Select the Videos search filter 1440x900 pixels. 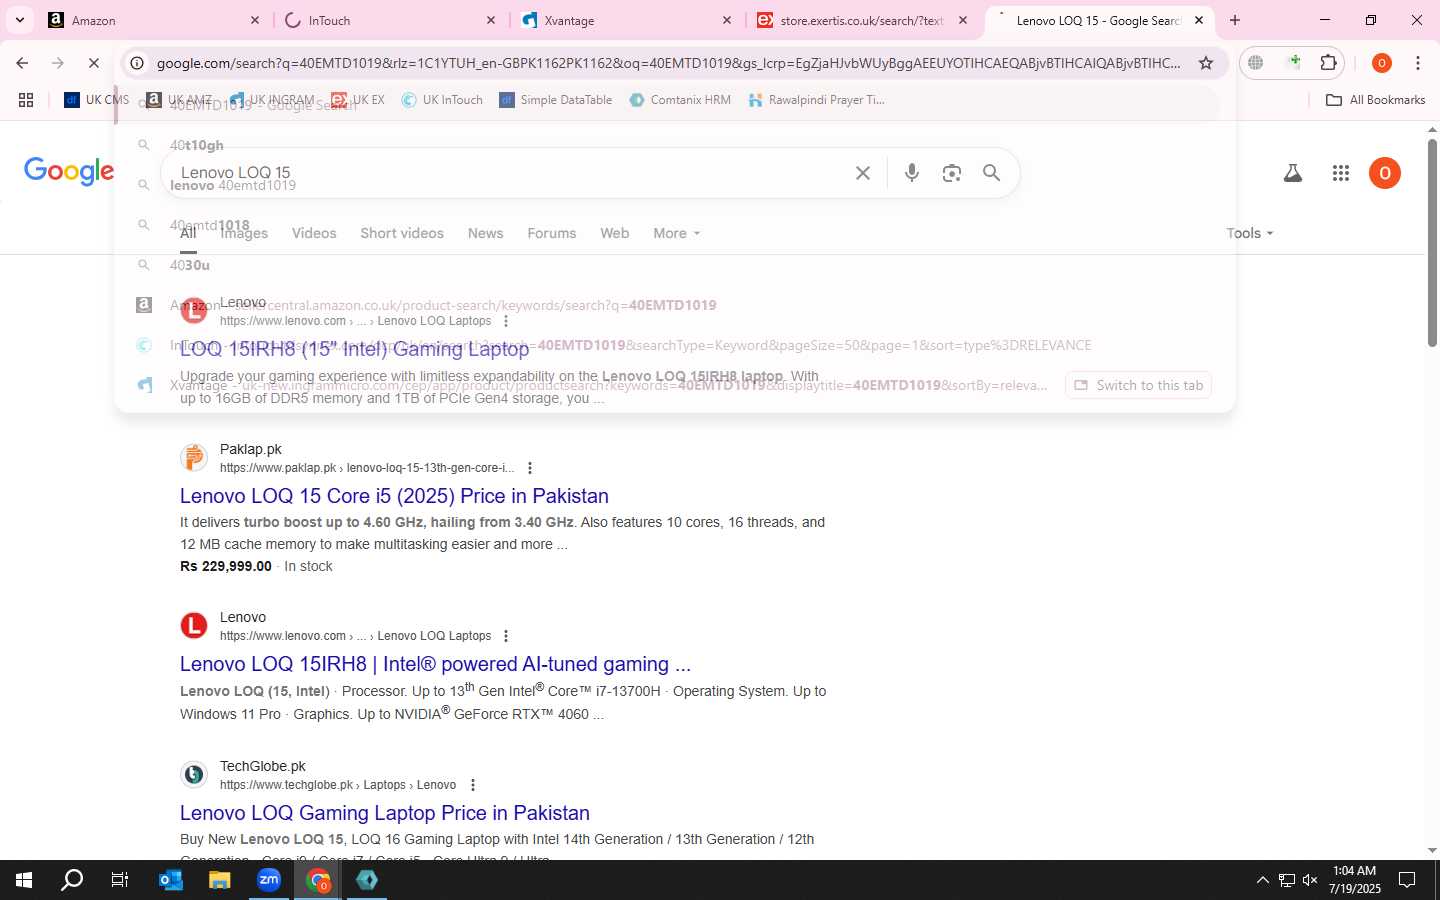(x=314, y=233)
